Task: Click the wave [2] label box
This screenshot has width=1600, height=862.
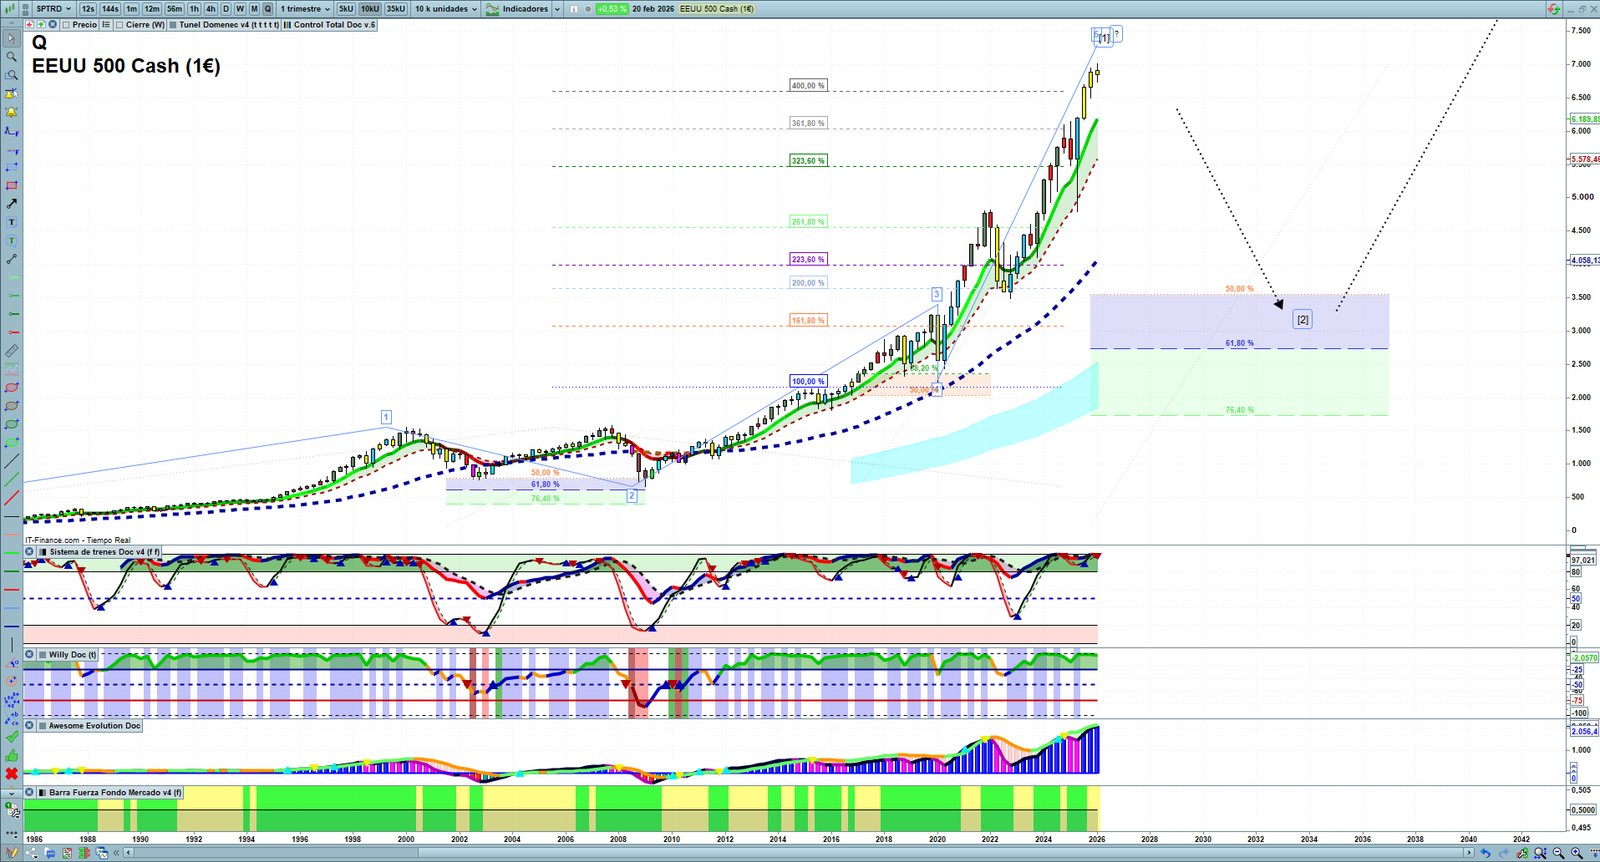Action: pyautogui.click(x=1302, y=320)
